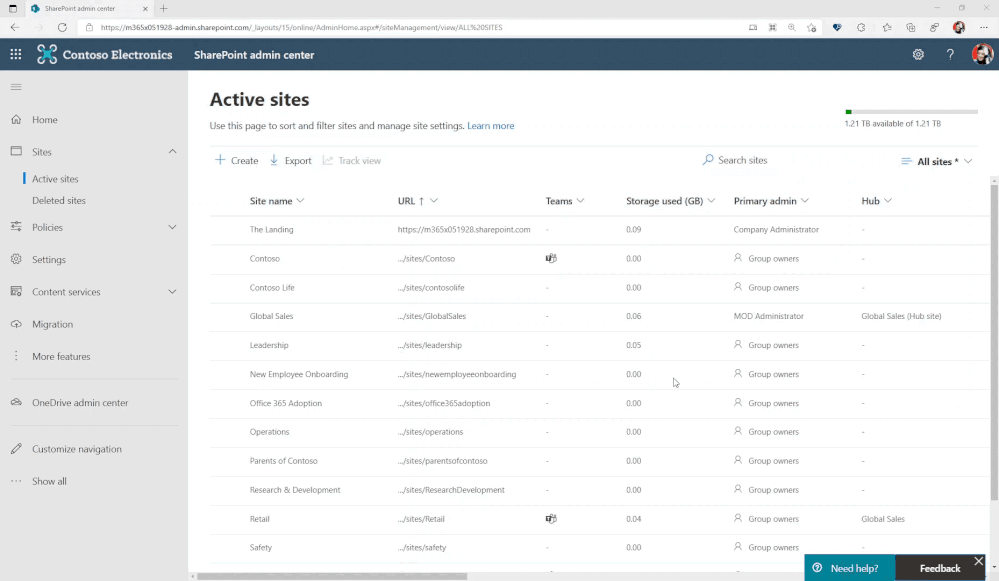The width and height of the screenshot is (999, 581).
Task: Click the browser refresh button
Action: tap(62, 27)
